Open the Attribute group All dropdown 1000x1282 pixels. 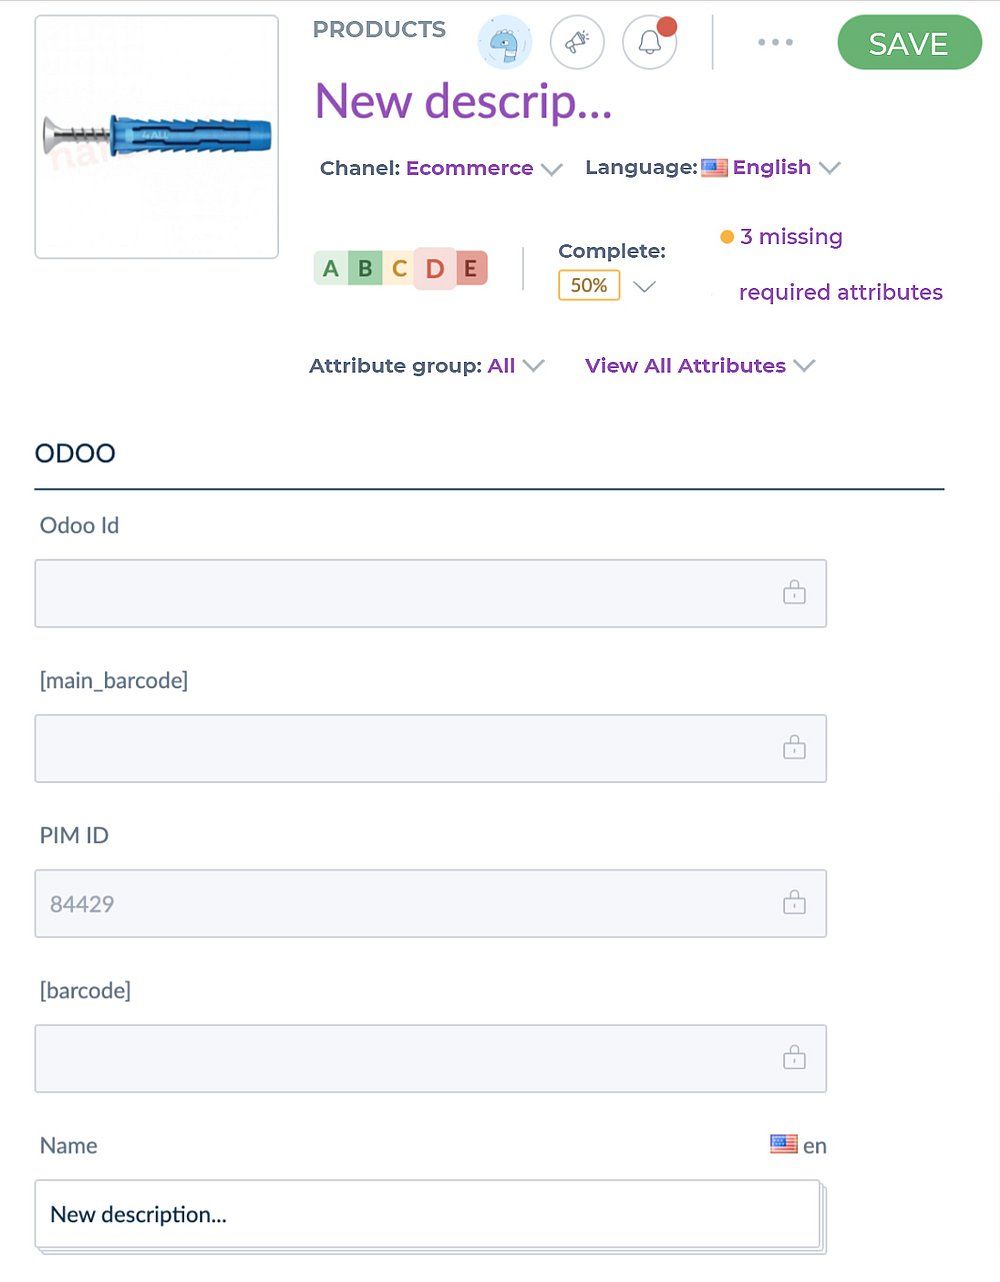pos(533,366)
